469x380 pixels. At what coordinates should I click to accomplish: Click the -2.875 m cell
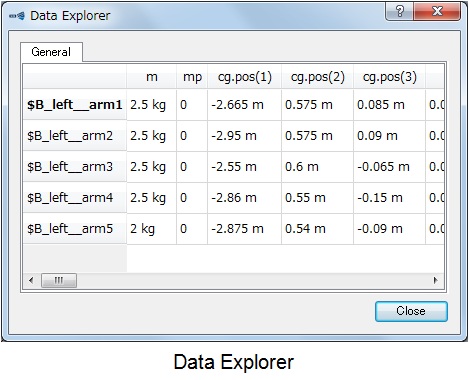pos(244,229)
